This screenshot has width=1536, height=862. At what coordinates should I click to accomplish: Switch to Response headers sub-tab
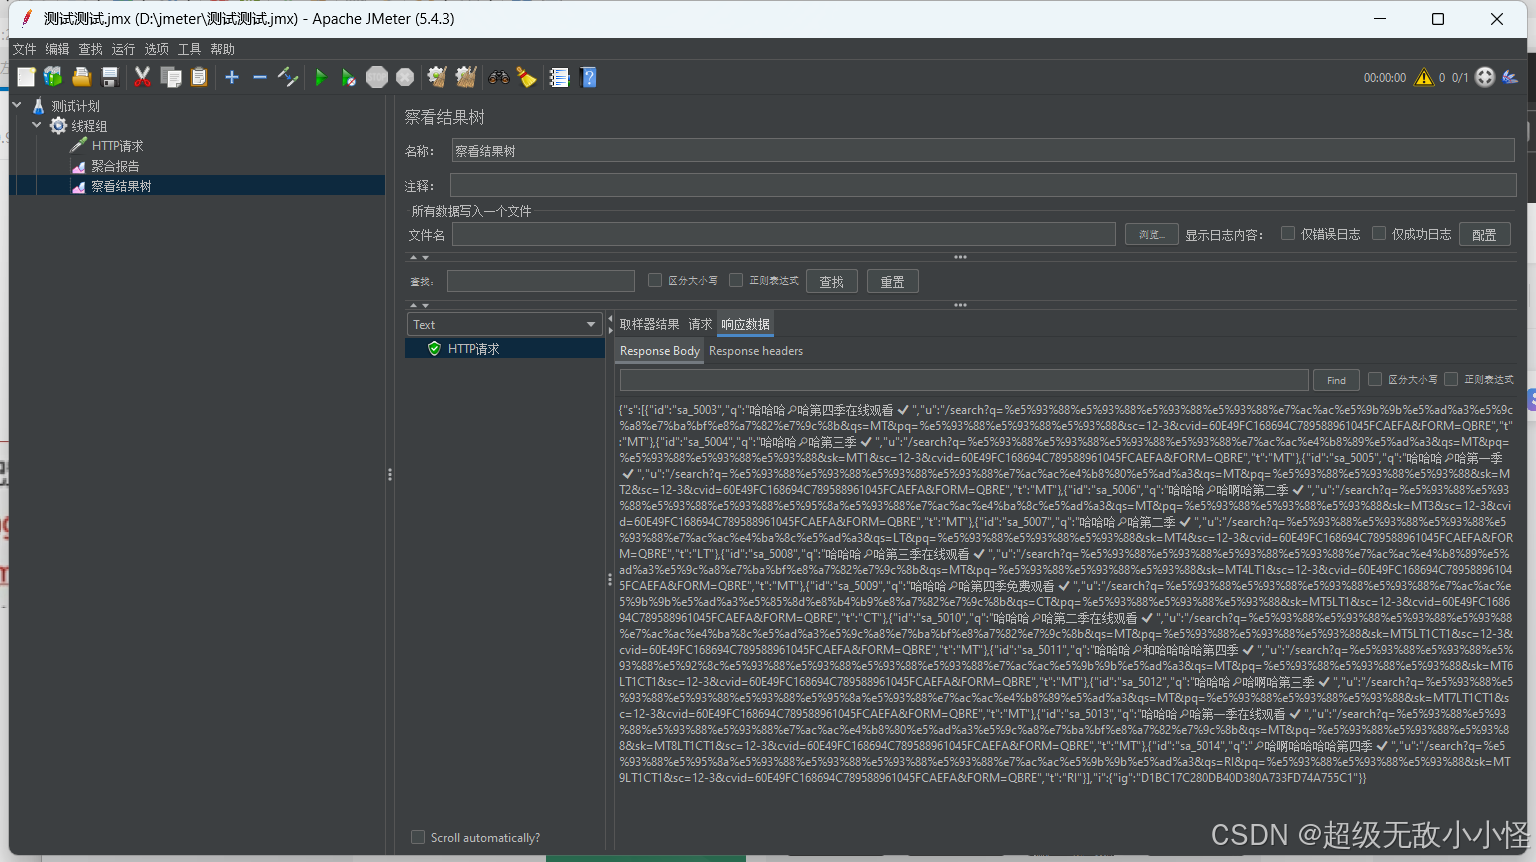[756, 351]
